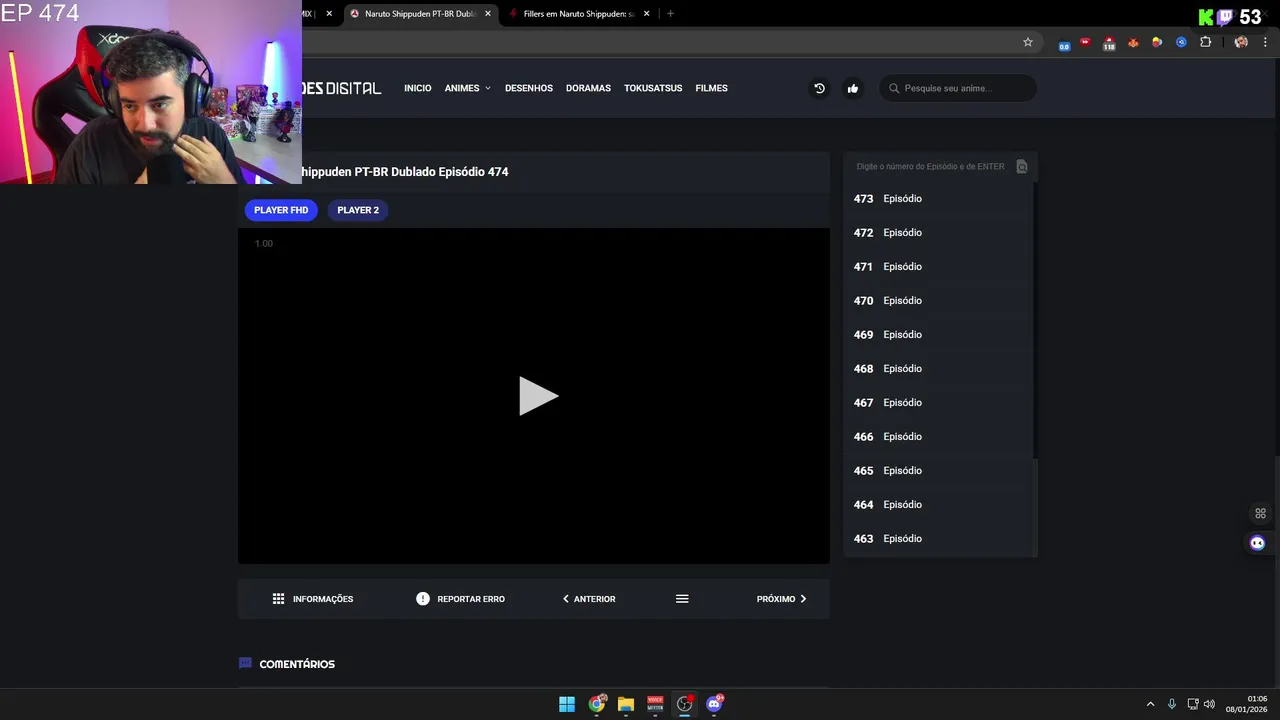Viewport: 1280px width, 720px height.
Task: Switch to the Naruto Shippuden PT-BR tab
Action: 420,14
